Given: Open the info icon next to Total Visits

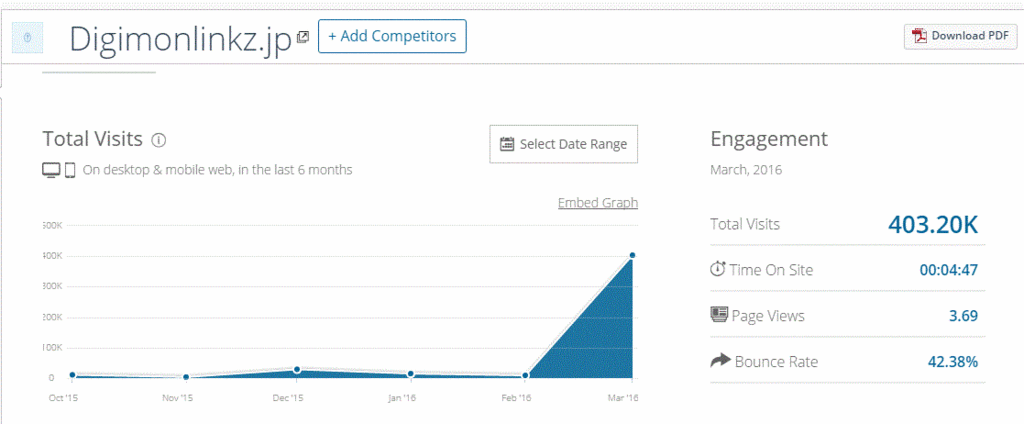Looking at the screenshot, I should click(159, 140).
